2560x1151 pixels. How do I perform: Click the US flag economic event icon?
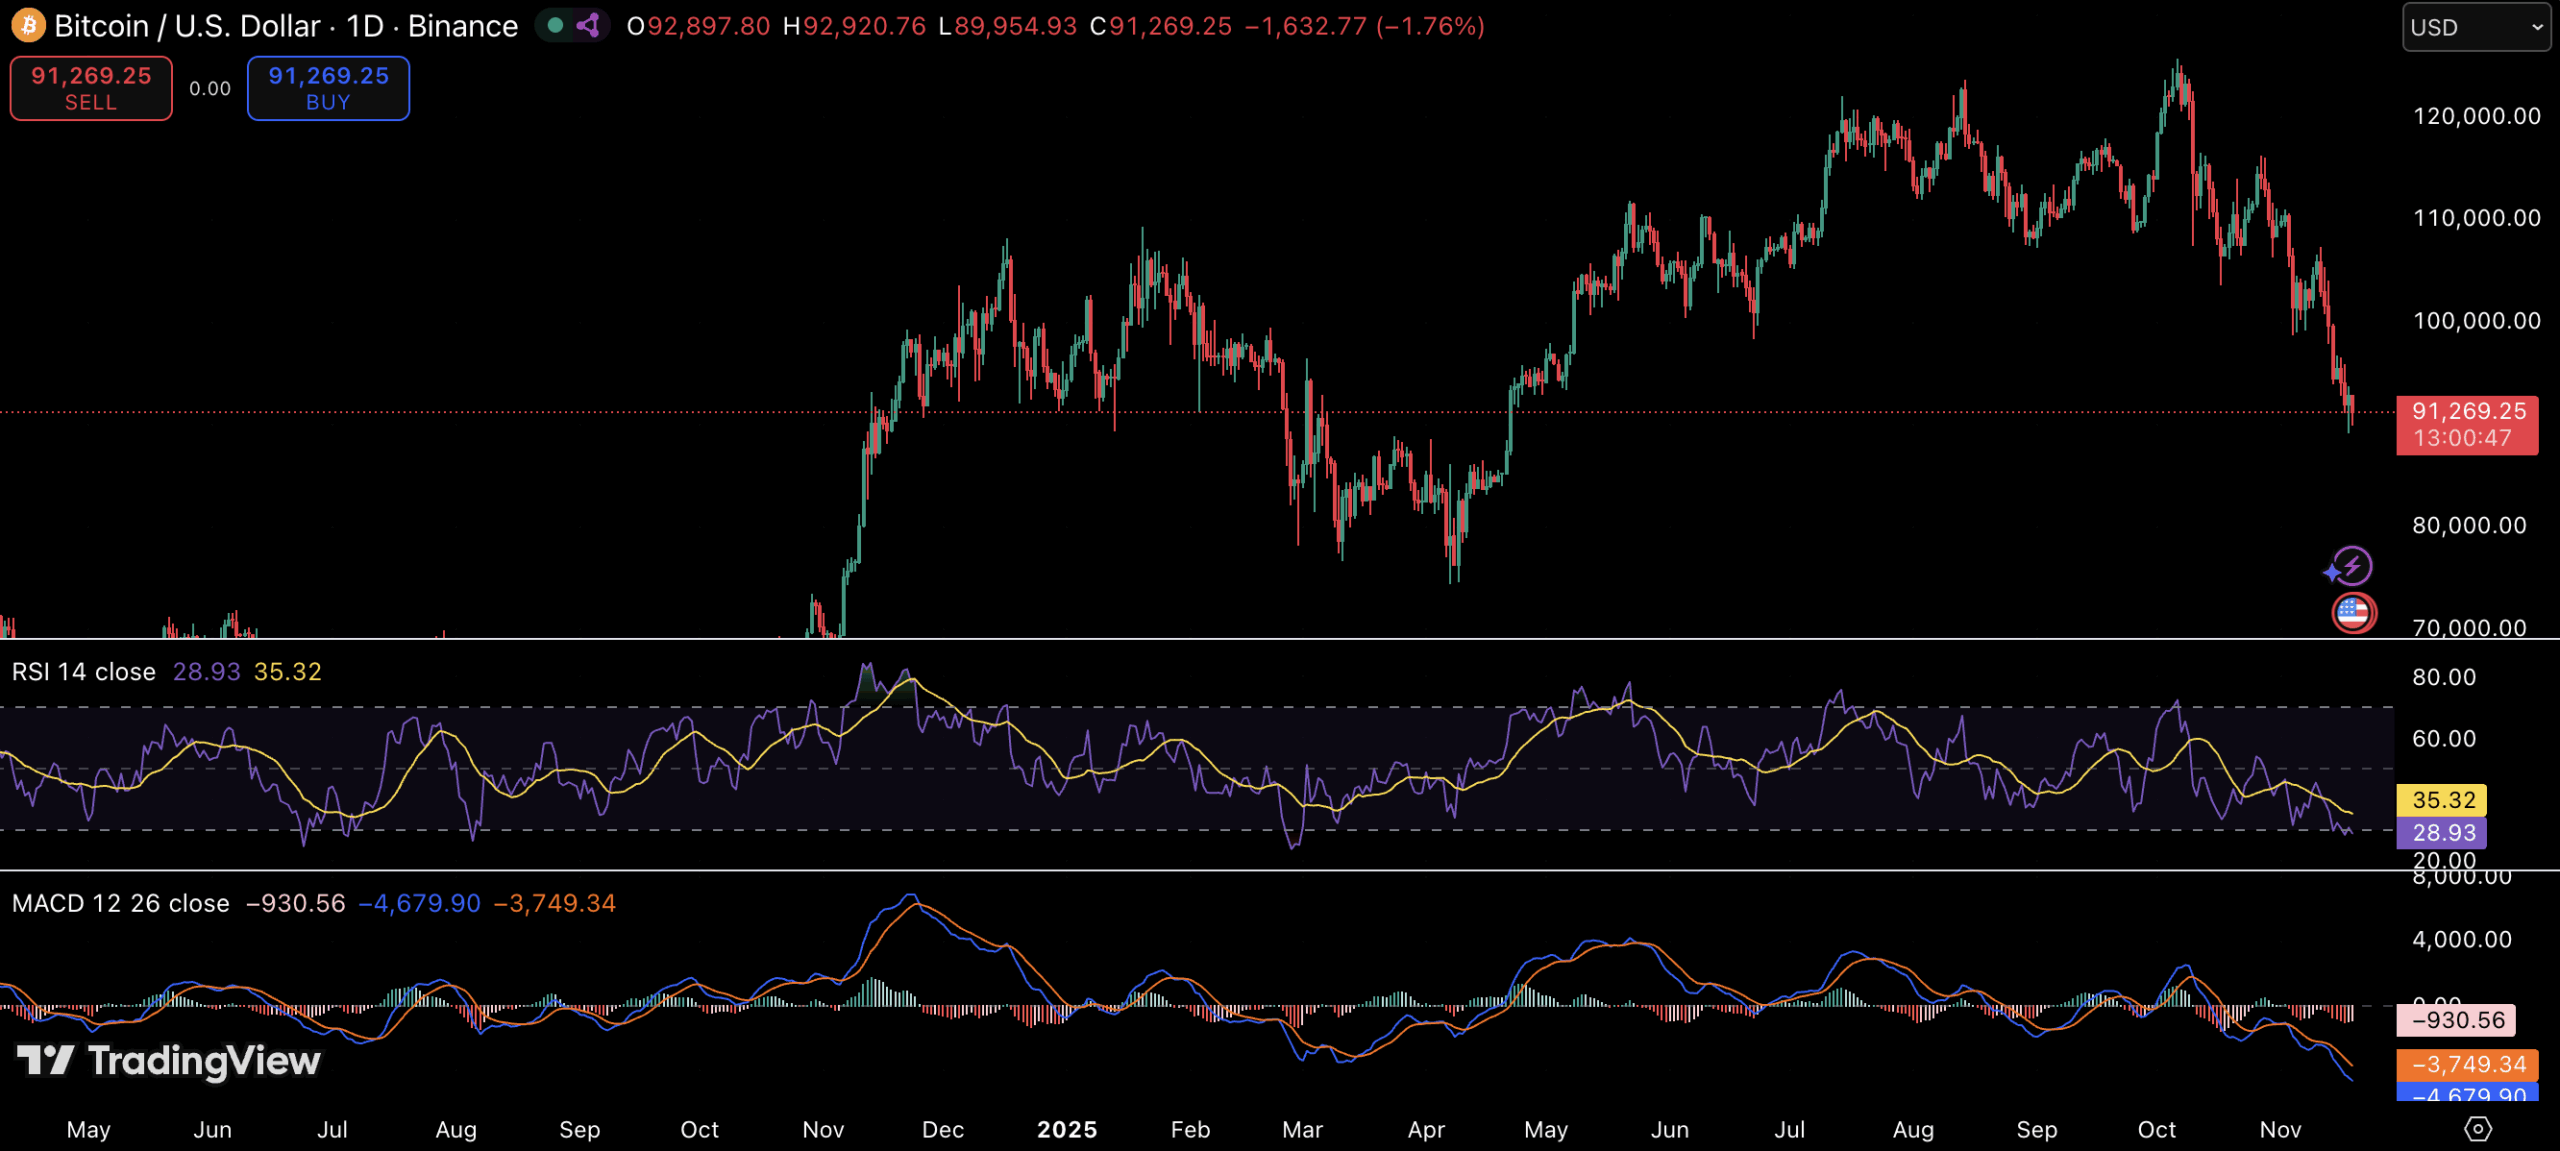point(2353,613)
